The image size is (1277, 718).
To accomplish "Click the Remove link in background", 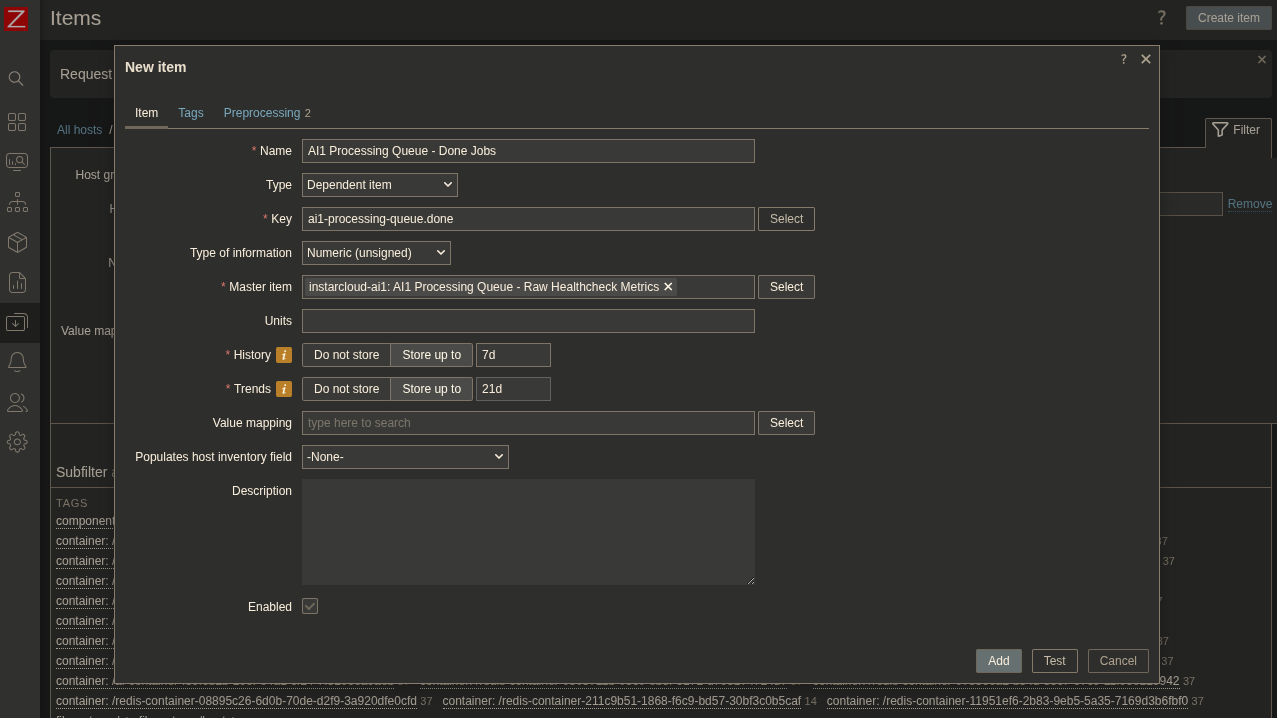I will 1249,204.
